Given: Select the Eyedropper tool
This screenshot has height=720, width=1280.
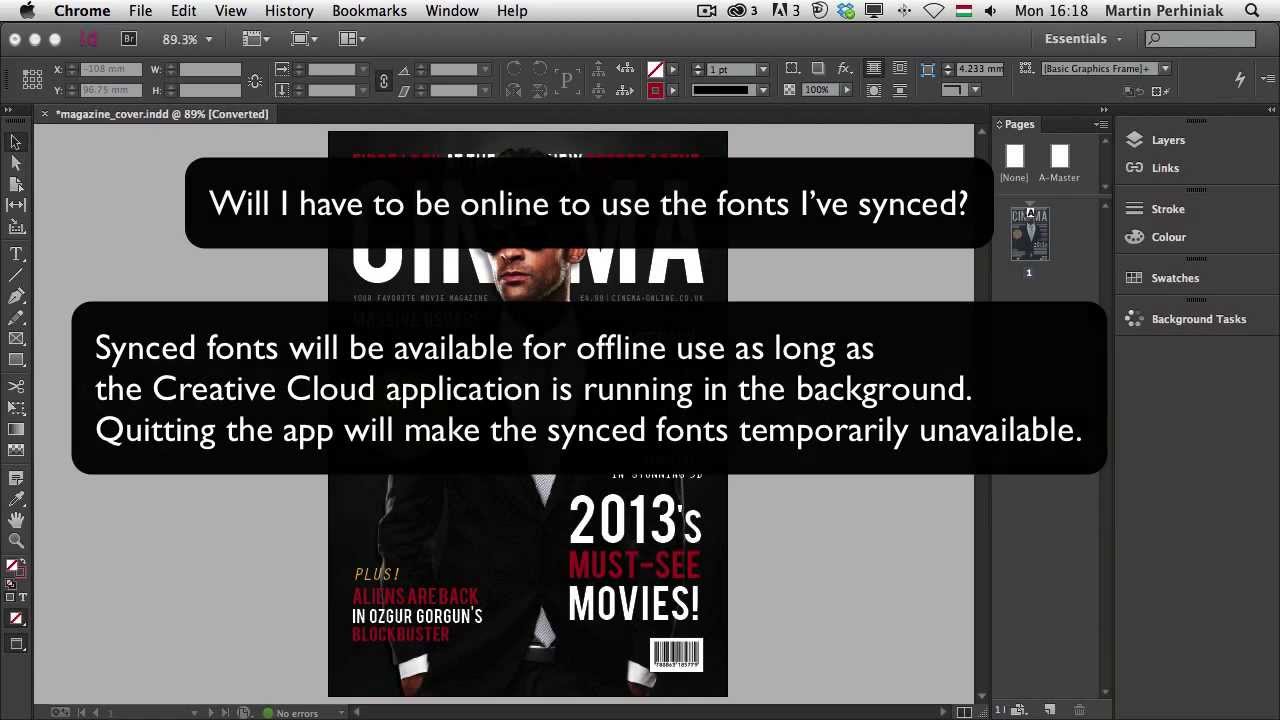Looking at the screenshot, I should 16,499.
